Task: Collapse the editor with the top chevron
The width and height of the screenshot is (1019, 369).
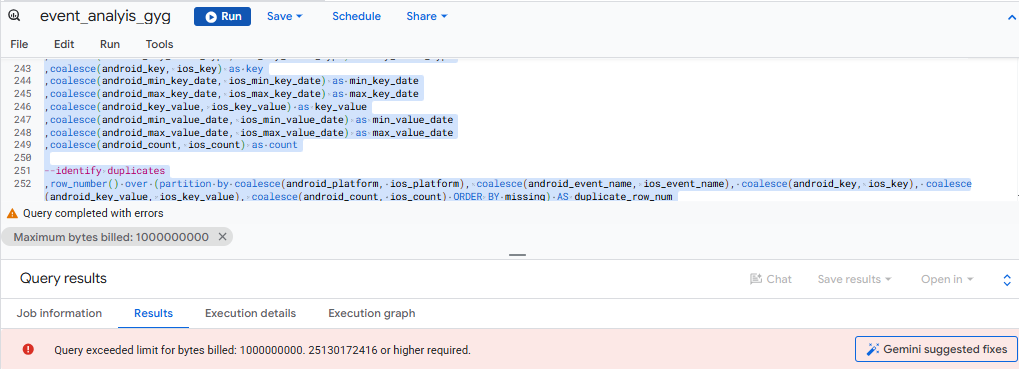Action: [x=1011, y=19]
